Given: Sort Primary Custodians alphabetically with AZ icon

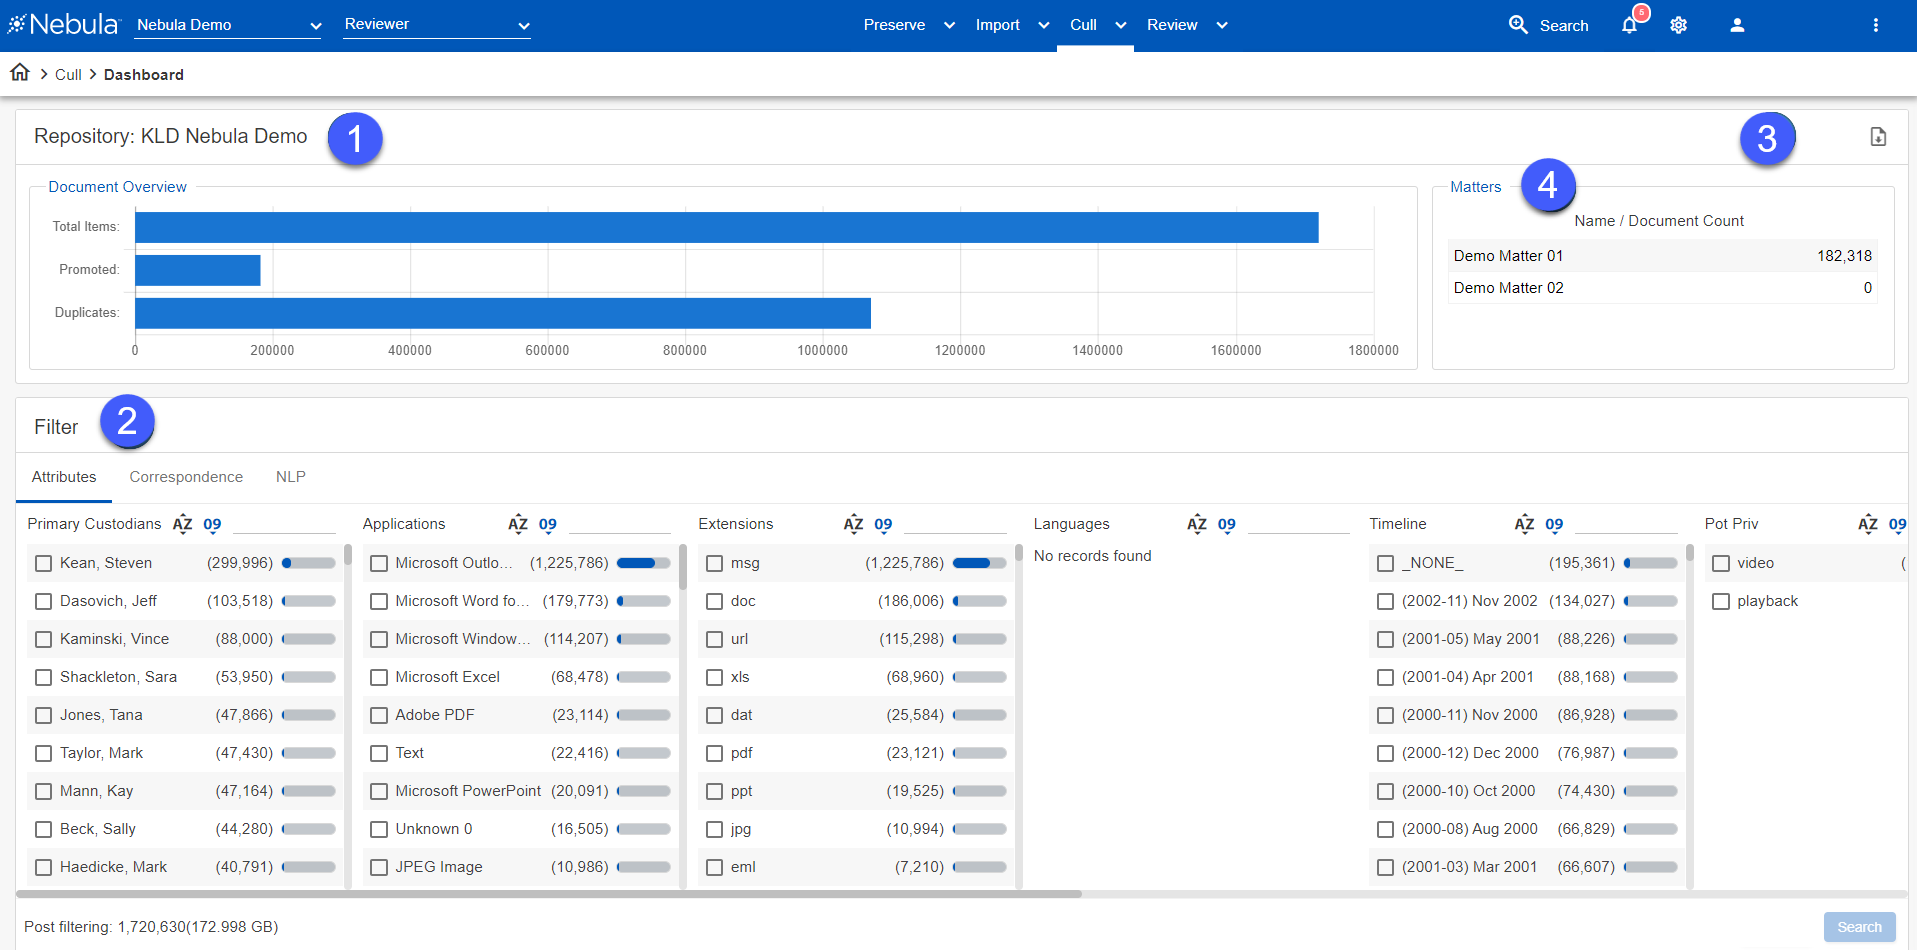Looking at the screenshot, I should (x=182, y=524).
